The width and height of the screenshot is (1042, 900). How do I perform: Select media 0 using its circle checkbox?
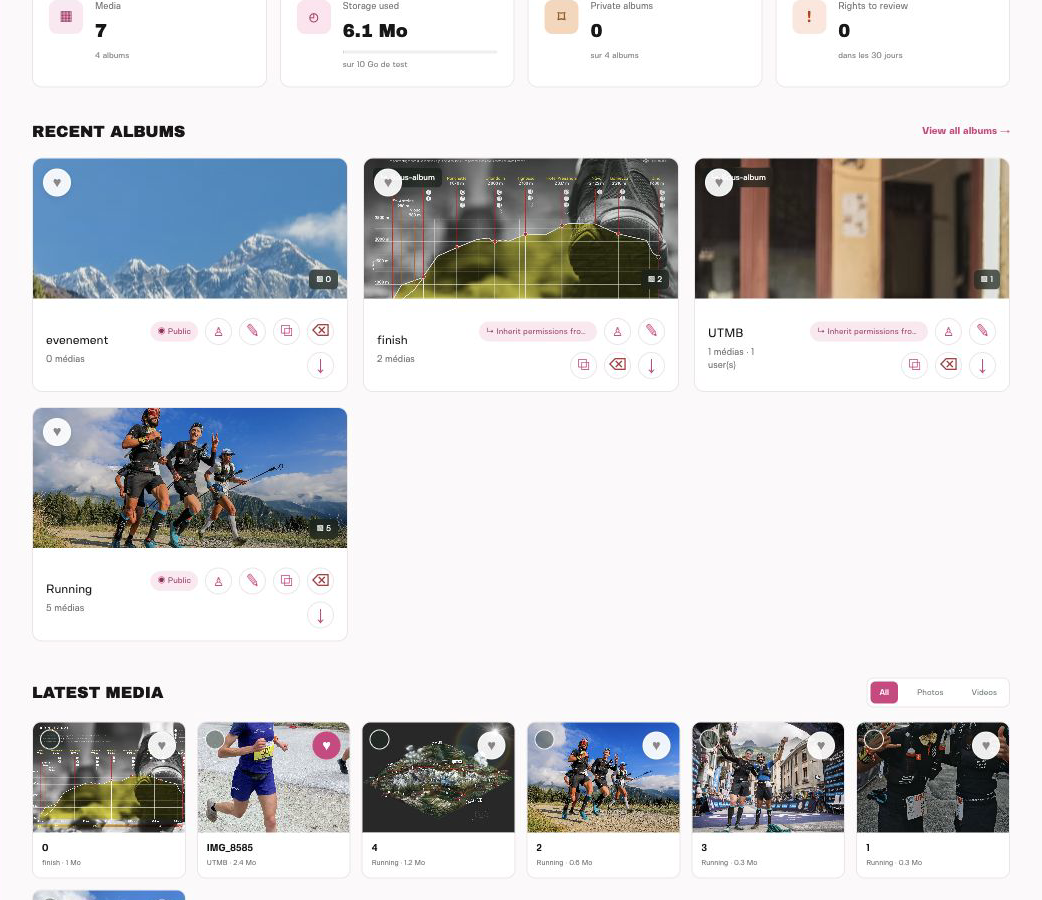pyautogui.click(x=50, y=739)
